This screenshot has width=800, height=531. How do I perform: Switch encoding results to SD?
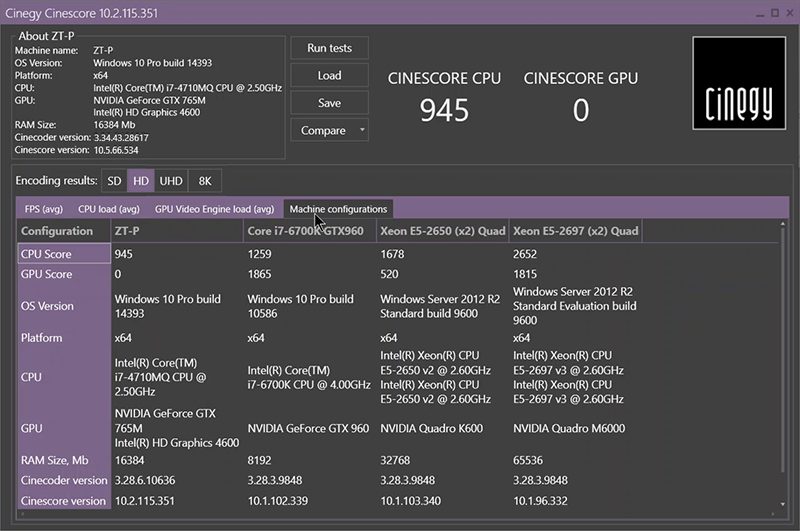(x=114, y=181)
